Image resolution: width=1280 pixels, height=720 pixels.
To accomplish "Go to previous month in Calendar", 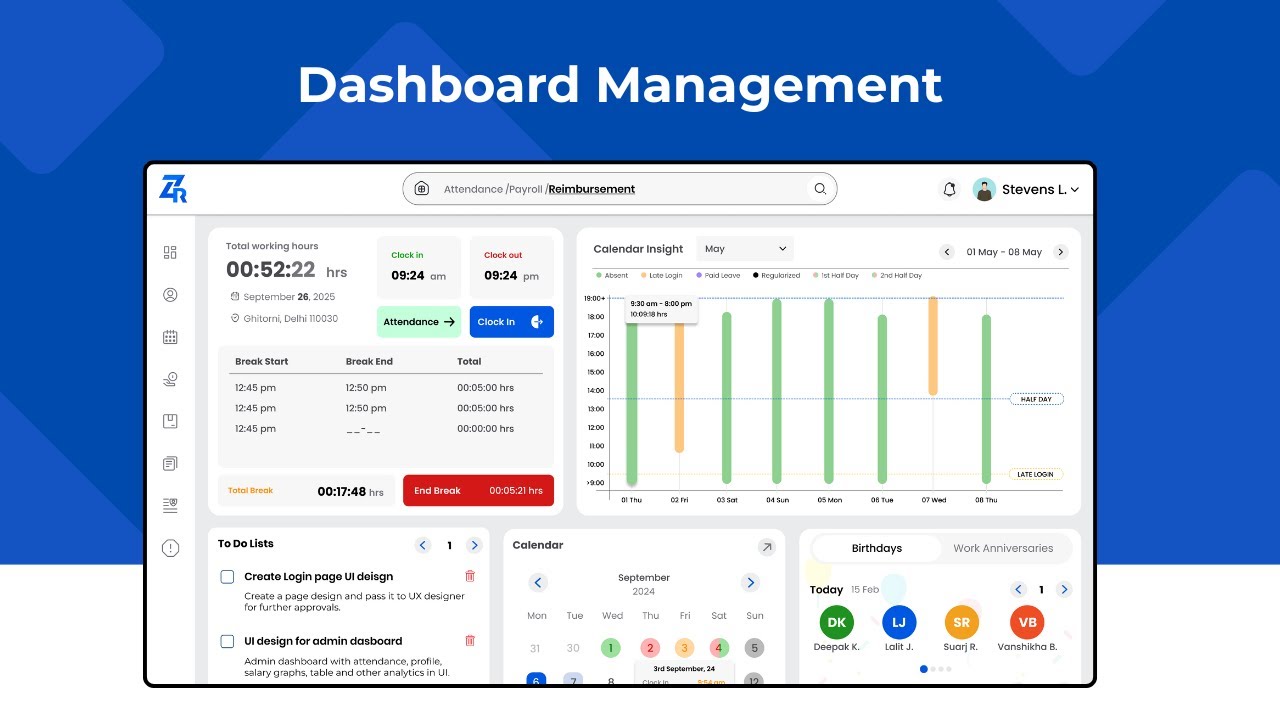I will [x=538, y=583].
